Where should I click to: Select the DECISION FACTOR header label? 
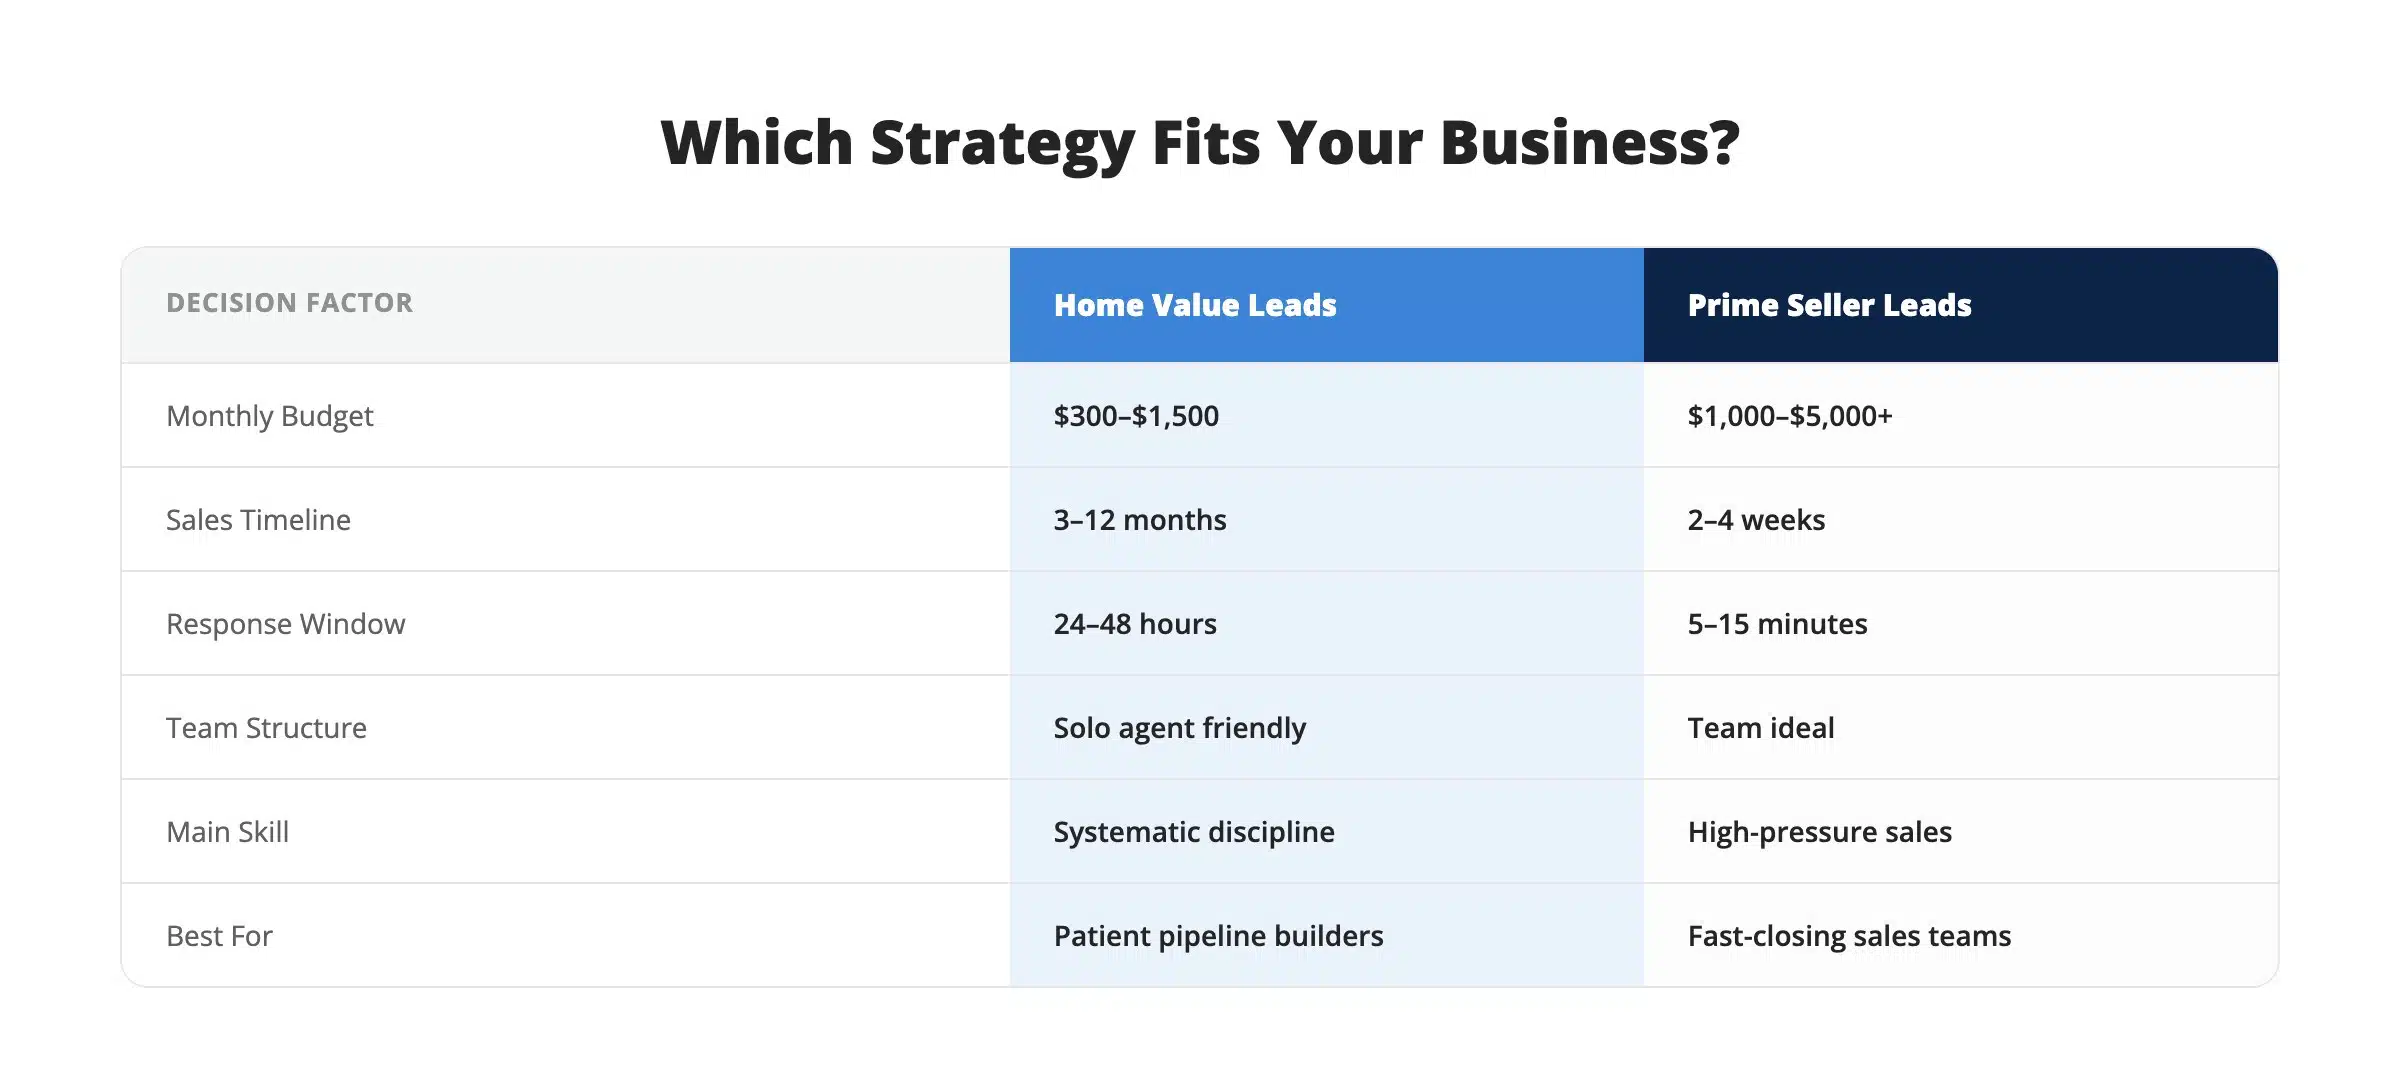(289, 303)
